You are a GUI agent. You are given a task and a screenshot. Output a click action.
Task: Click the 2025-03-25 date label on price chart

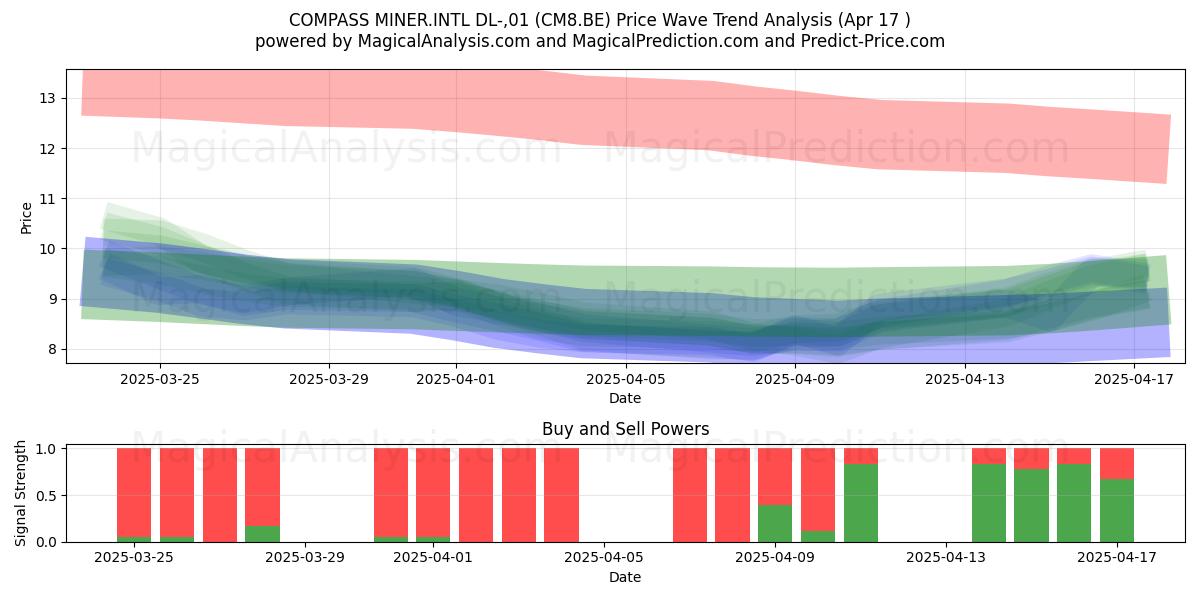[x=160, y=379]
